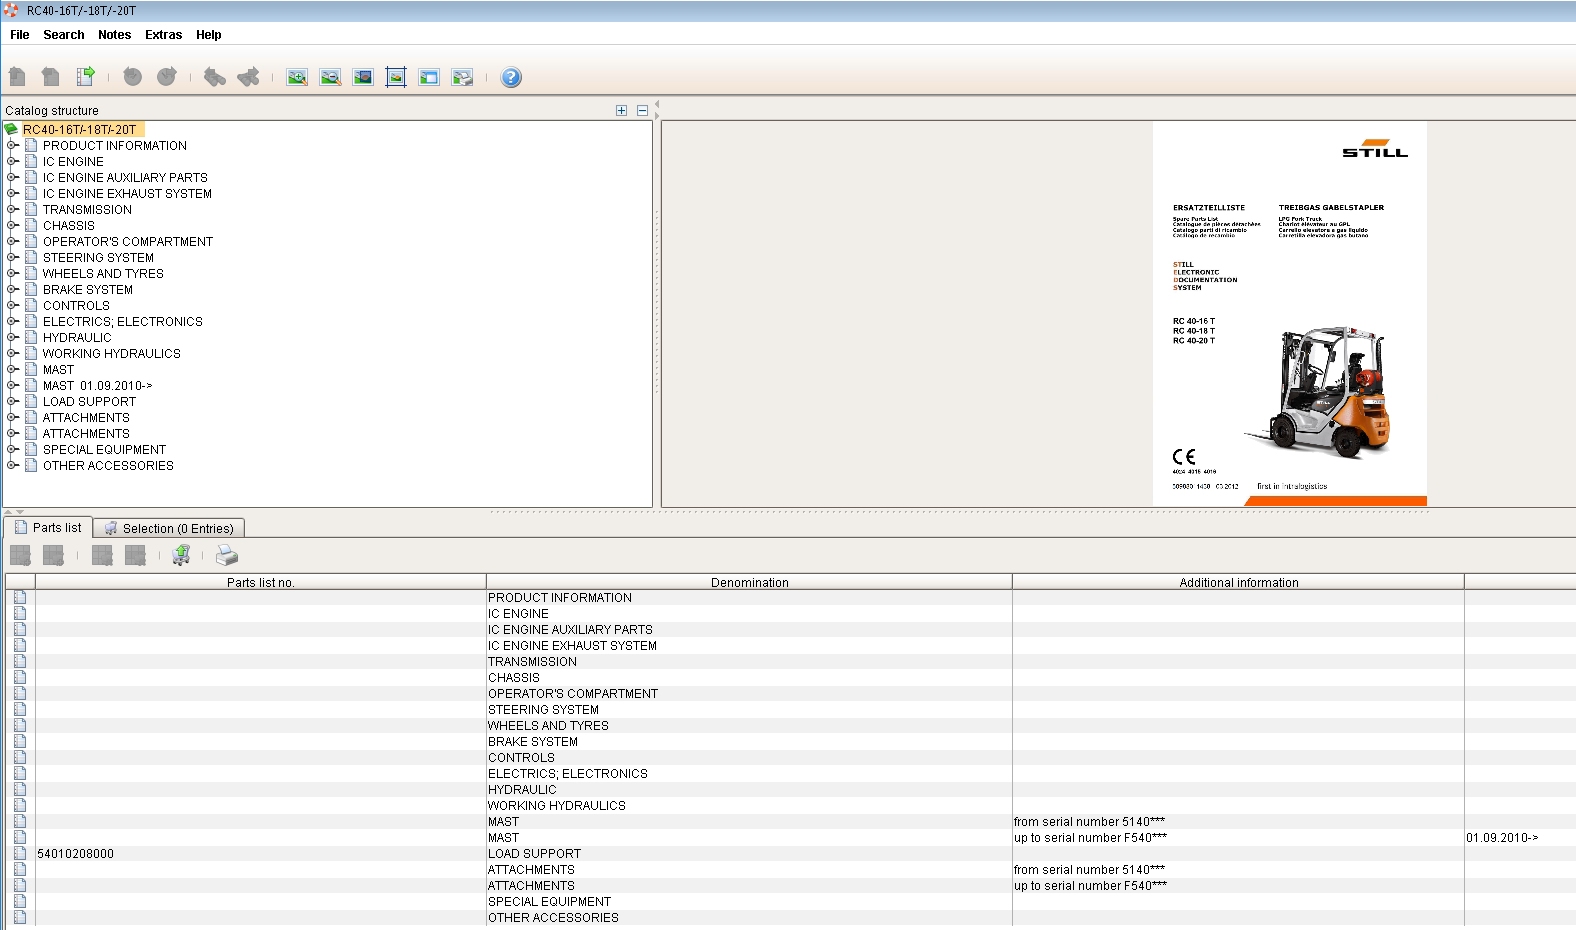Click the print picture toolbar icon
Screen dimensions: 1576x930
tap(462, 77)
